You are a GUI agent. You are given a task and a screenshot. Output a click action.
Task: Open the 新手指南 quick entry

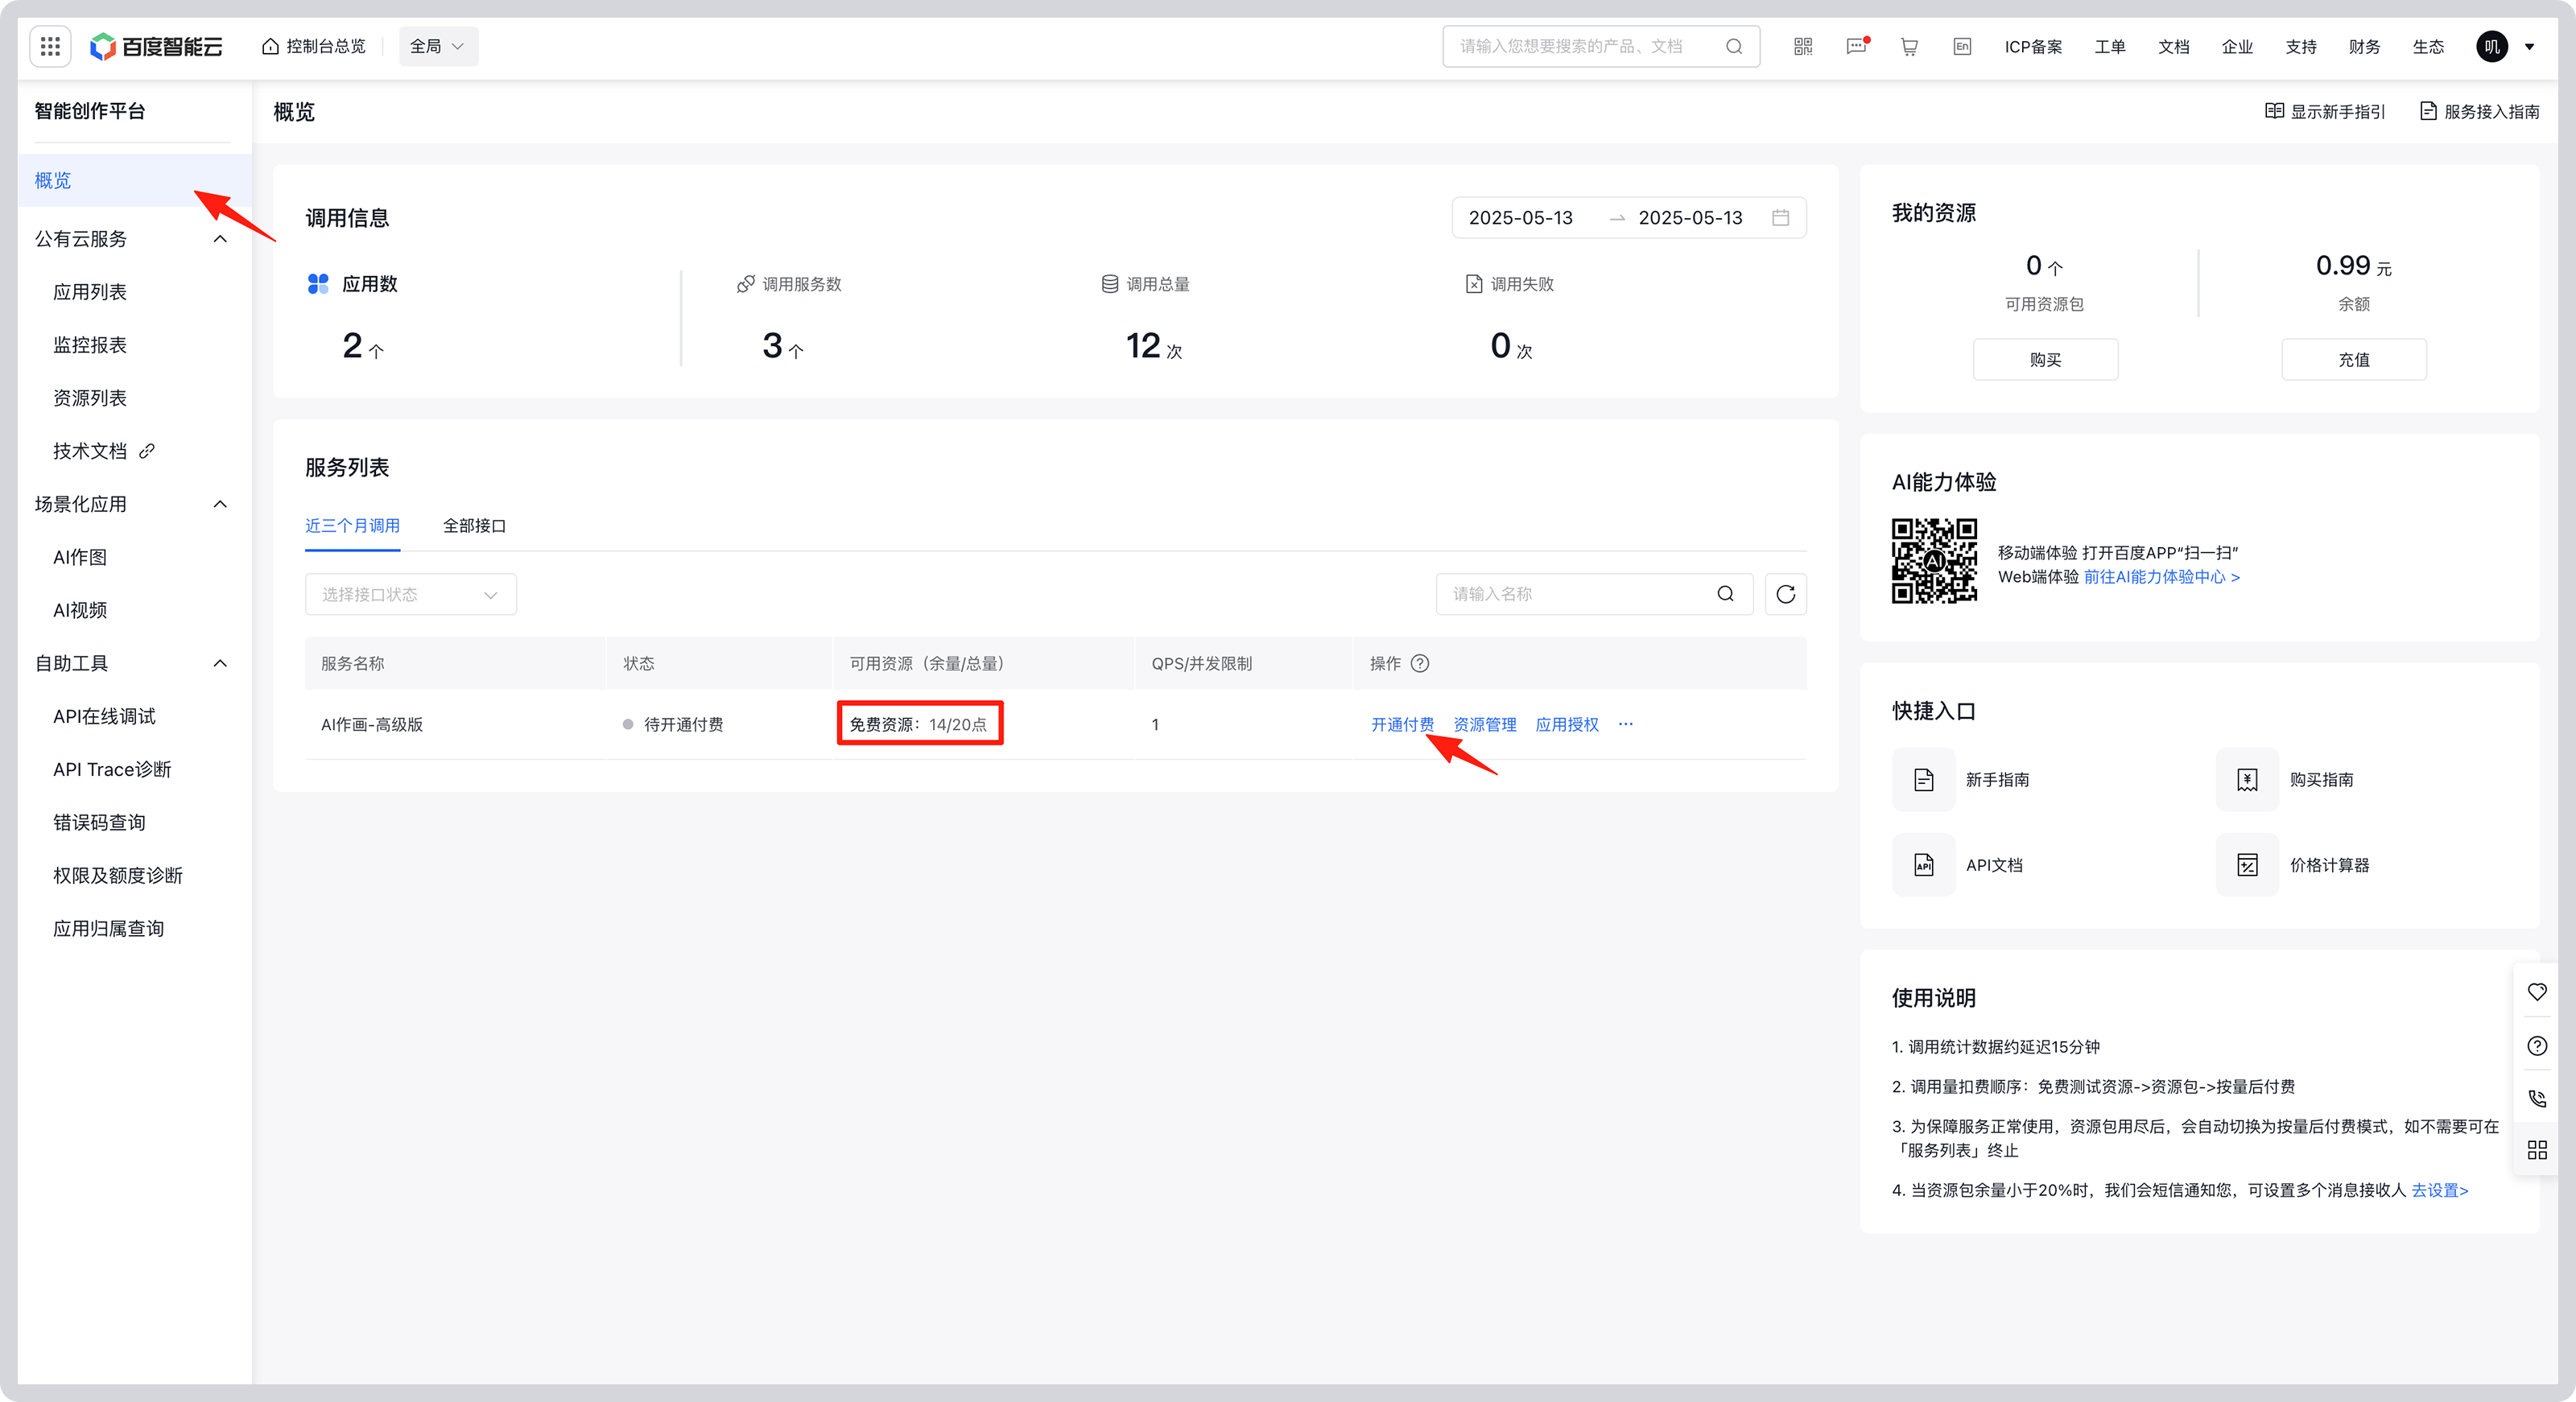pyautogui.click(x=1997, y=779)
